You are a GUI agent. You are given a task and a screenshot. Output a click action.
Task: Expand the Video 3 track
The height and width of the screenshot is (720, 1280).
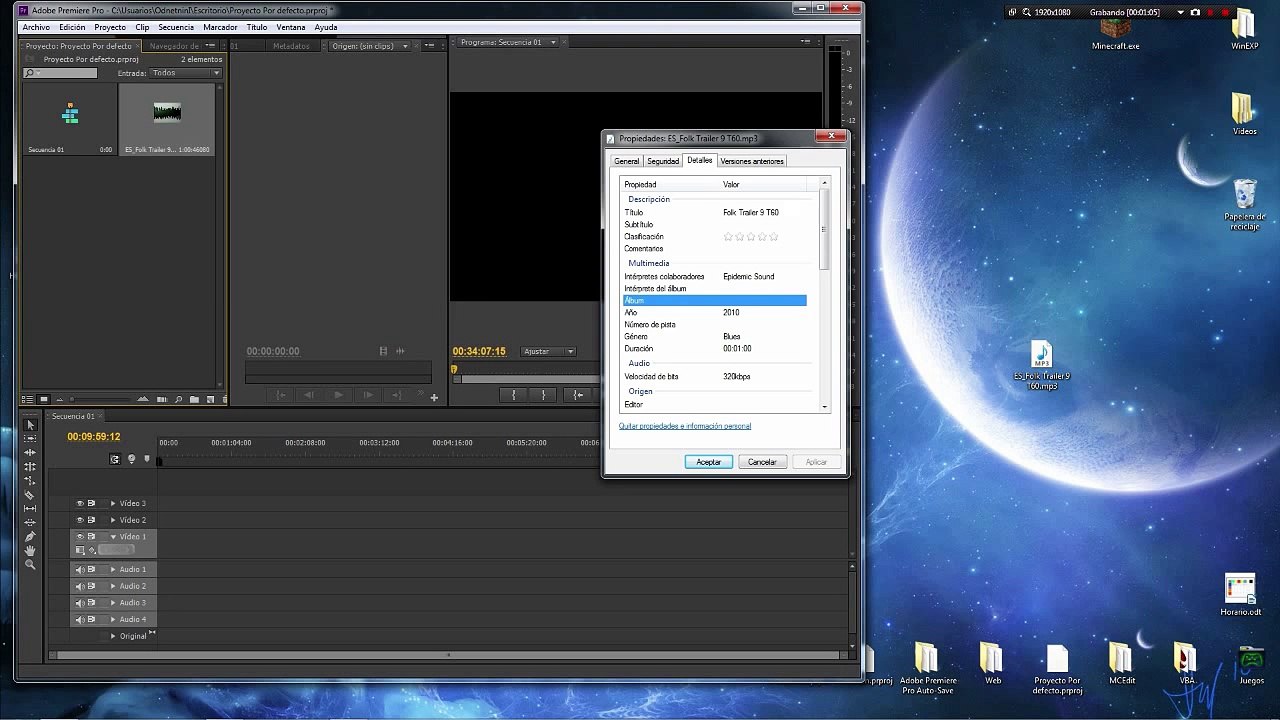pyautogui.click(x=113, y=503)
